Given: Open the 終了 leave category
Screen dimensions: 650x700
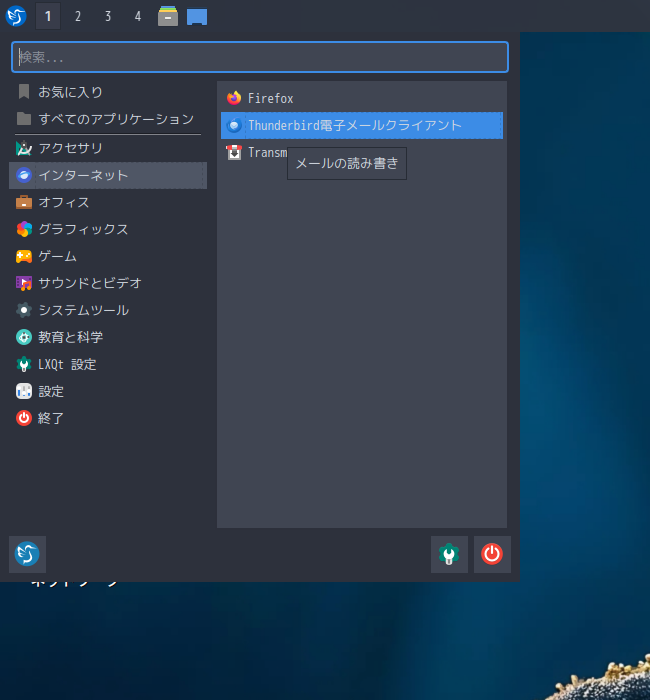Looking at the screenshot, I should [x=108, y=418].
